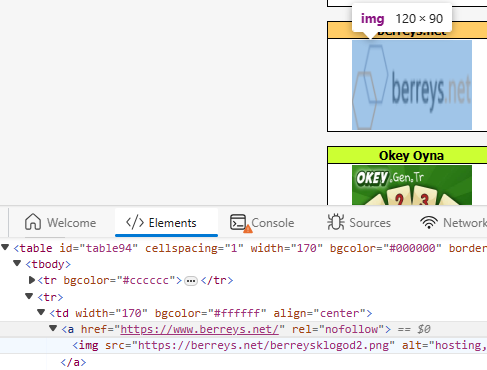The height and width of the screenshot is (370, 487).
Task: Click the bgcolor "#cccccc" attribute value
Action: tap(146, 281)
